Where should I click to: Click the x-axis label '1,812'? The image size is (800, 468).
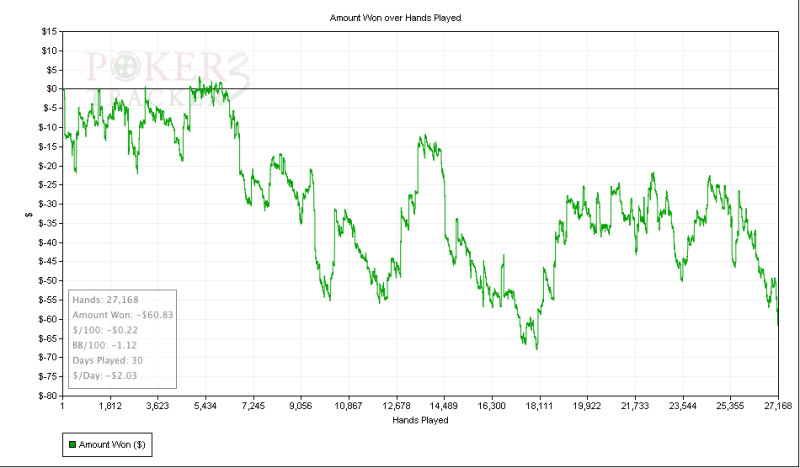(110, 406)
